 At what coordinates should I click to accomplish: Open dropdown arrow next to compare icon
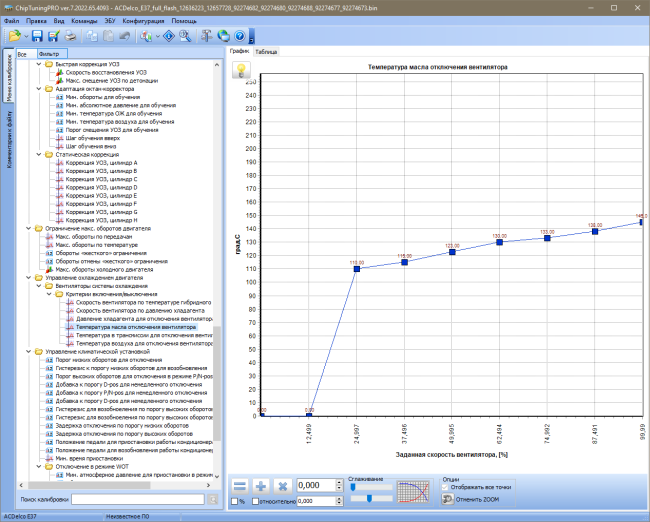158,36
